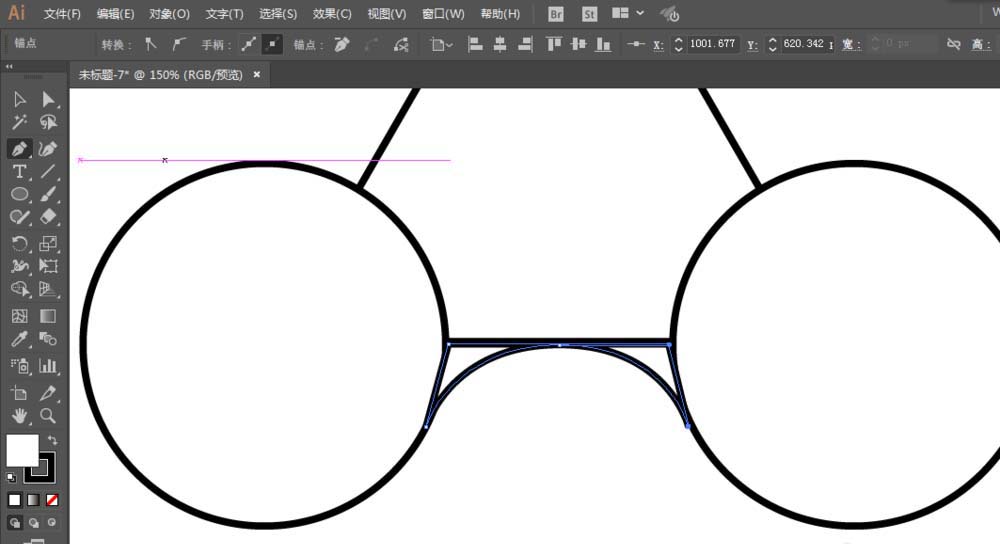The height and width of the screenshot is (544, 1000).
Task: Select the Direct Selection tool
Action: pos(48,99)
